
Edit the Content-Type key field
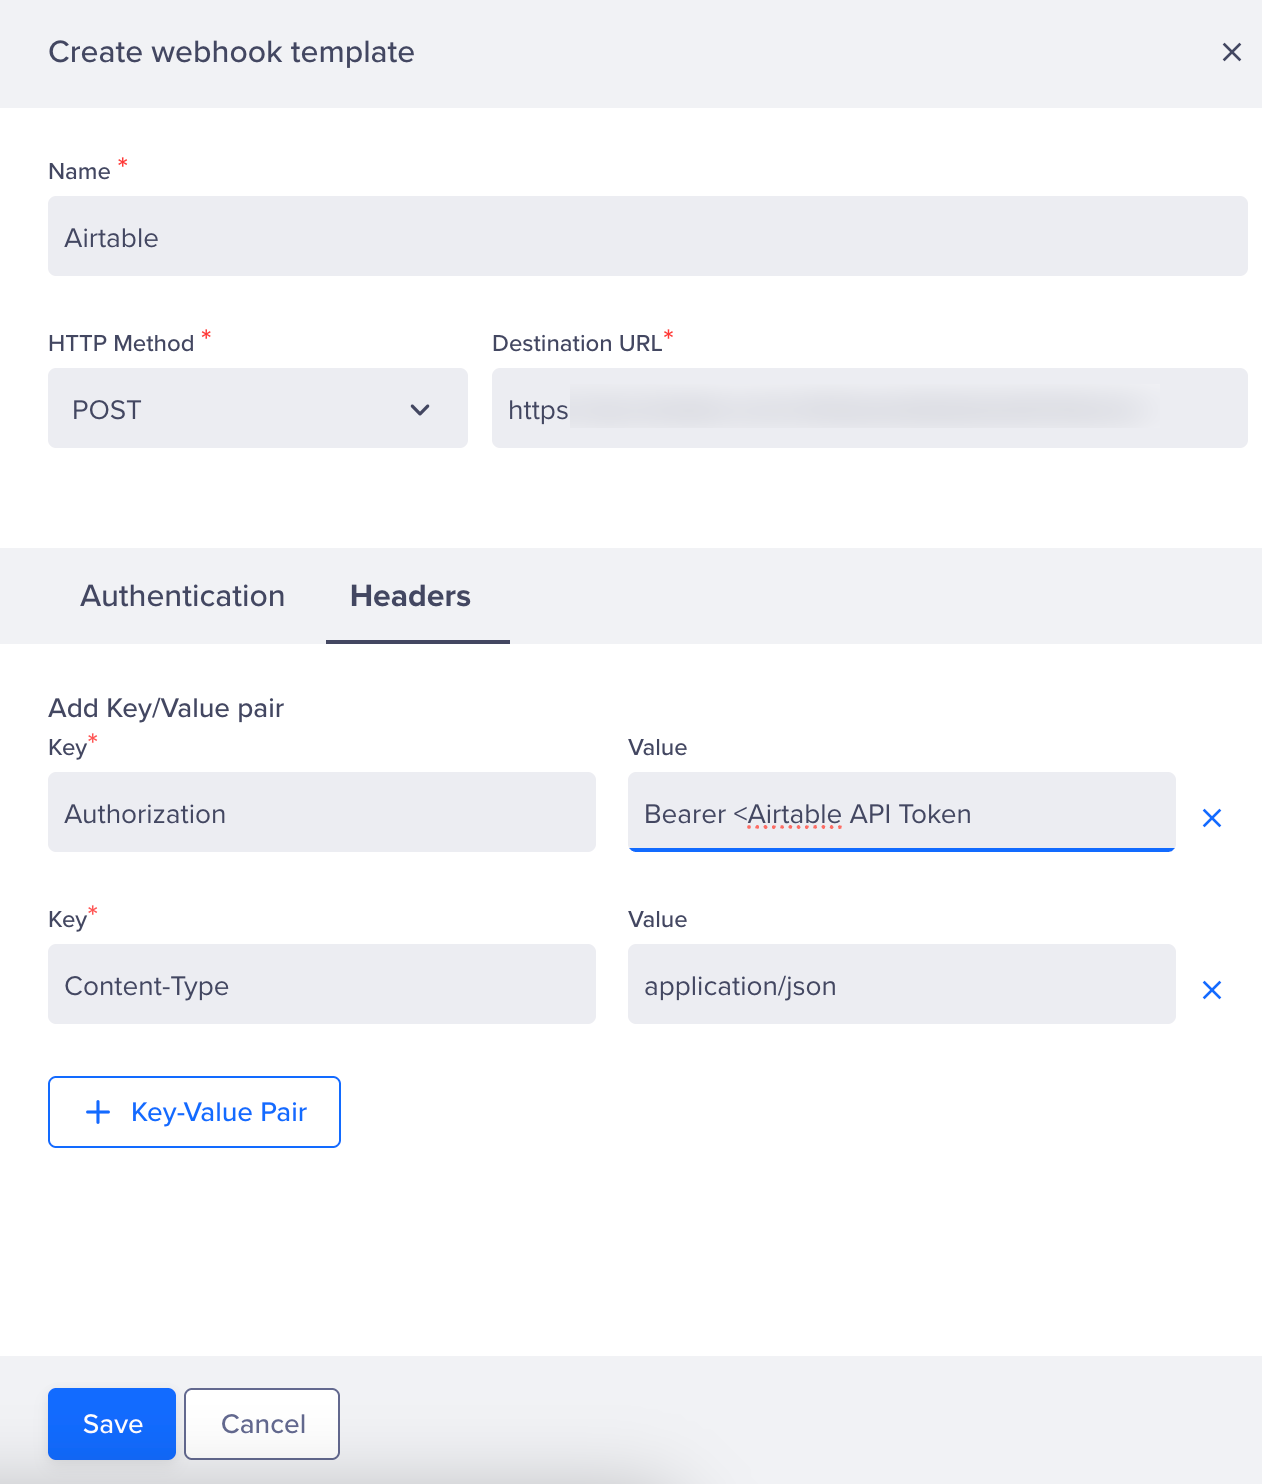322,984
